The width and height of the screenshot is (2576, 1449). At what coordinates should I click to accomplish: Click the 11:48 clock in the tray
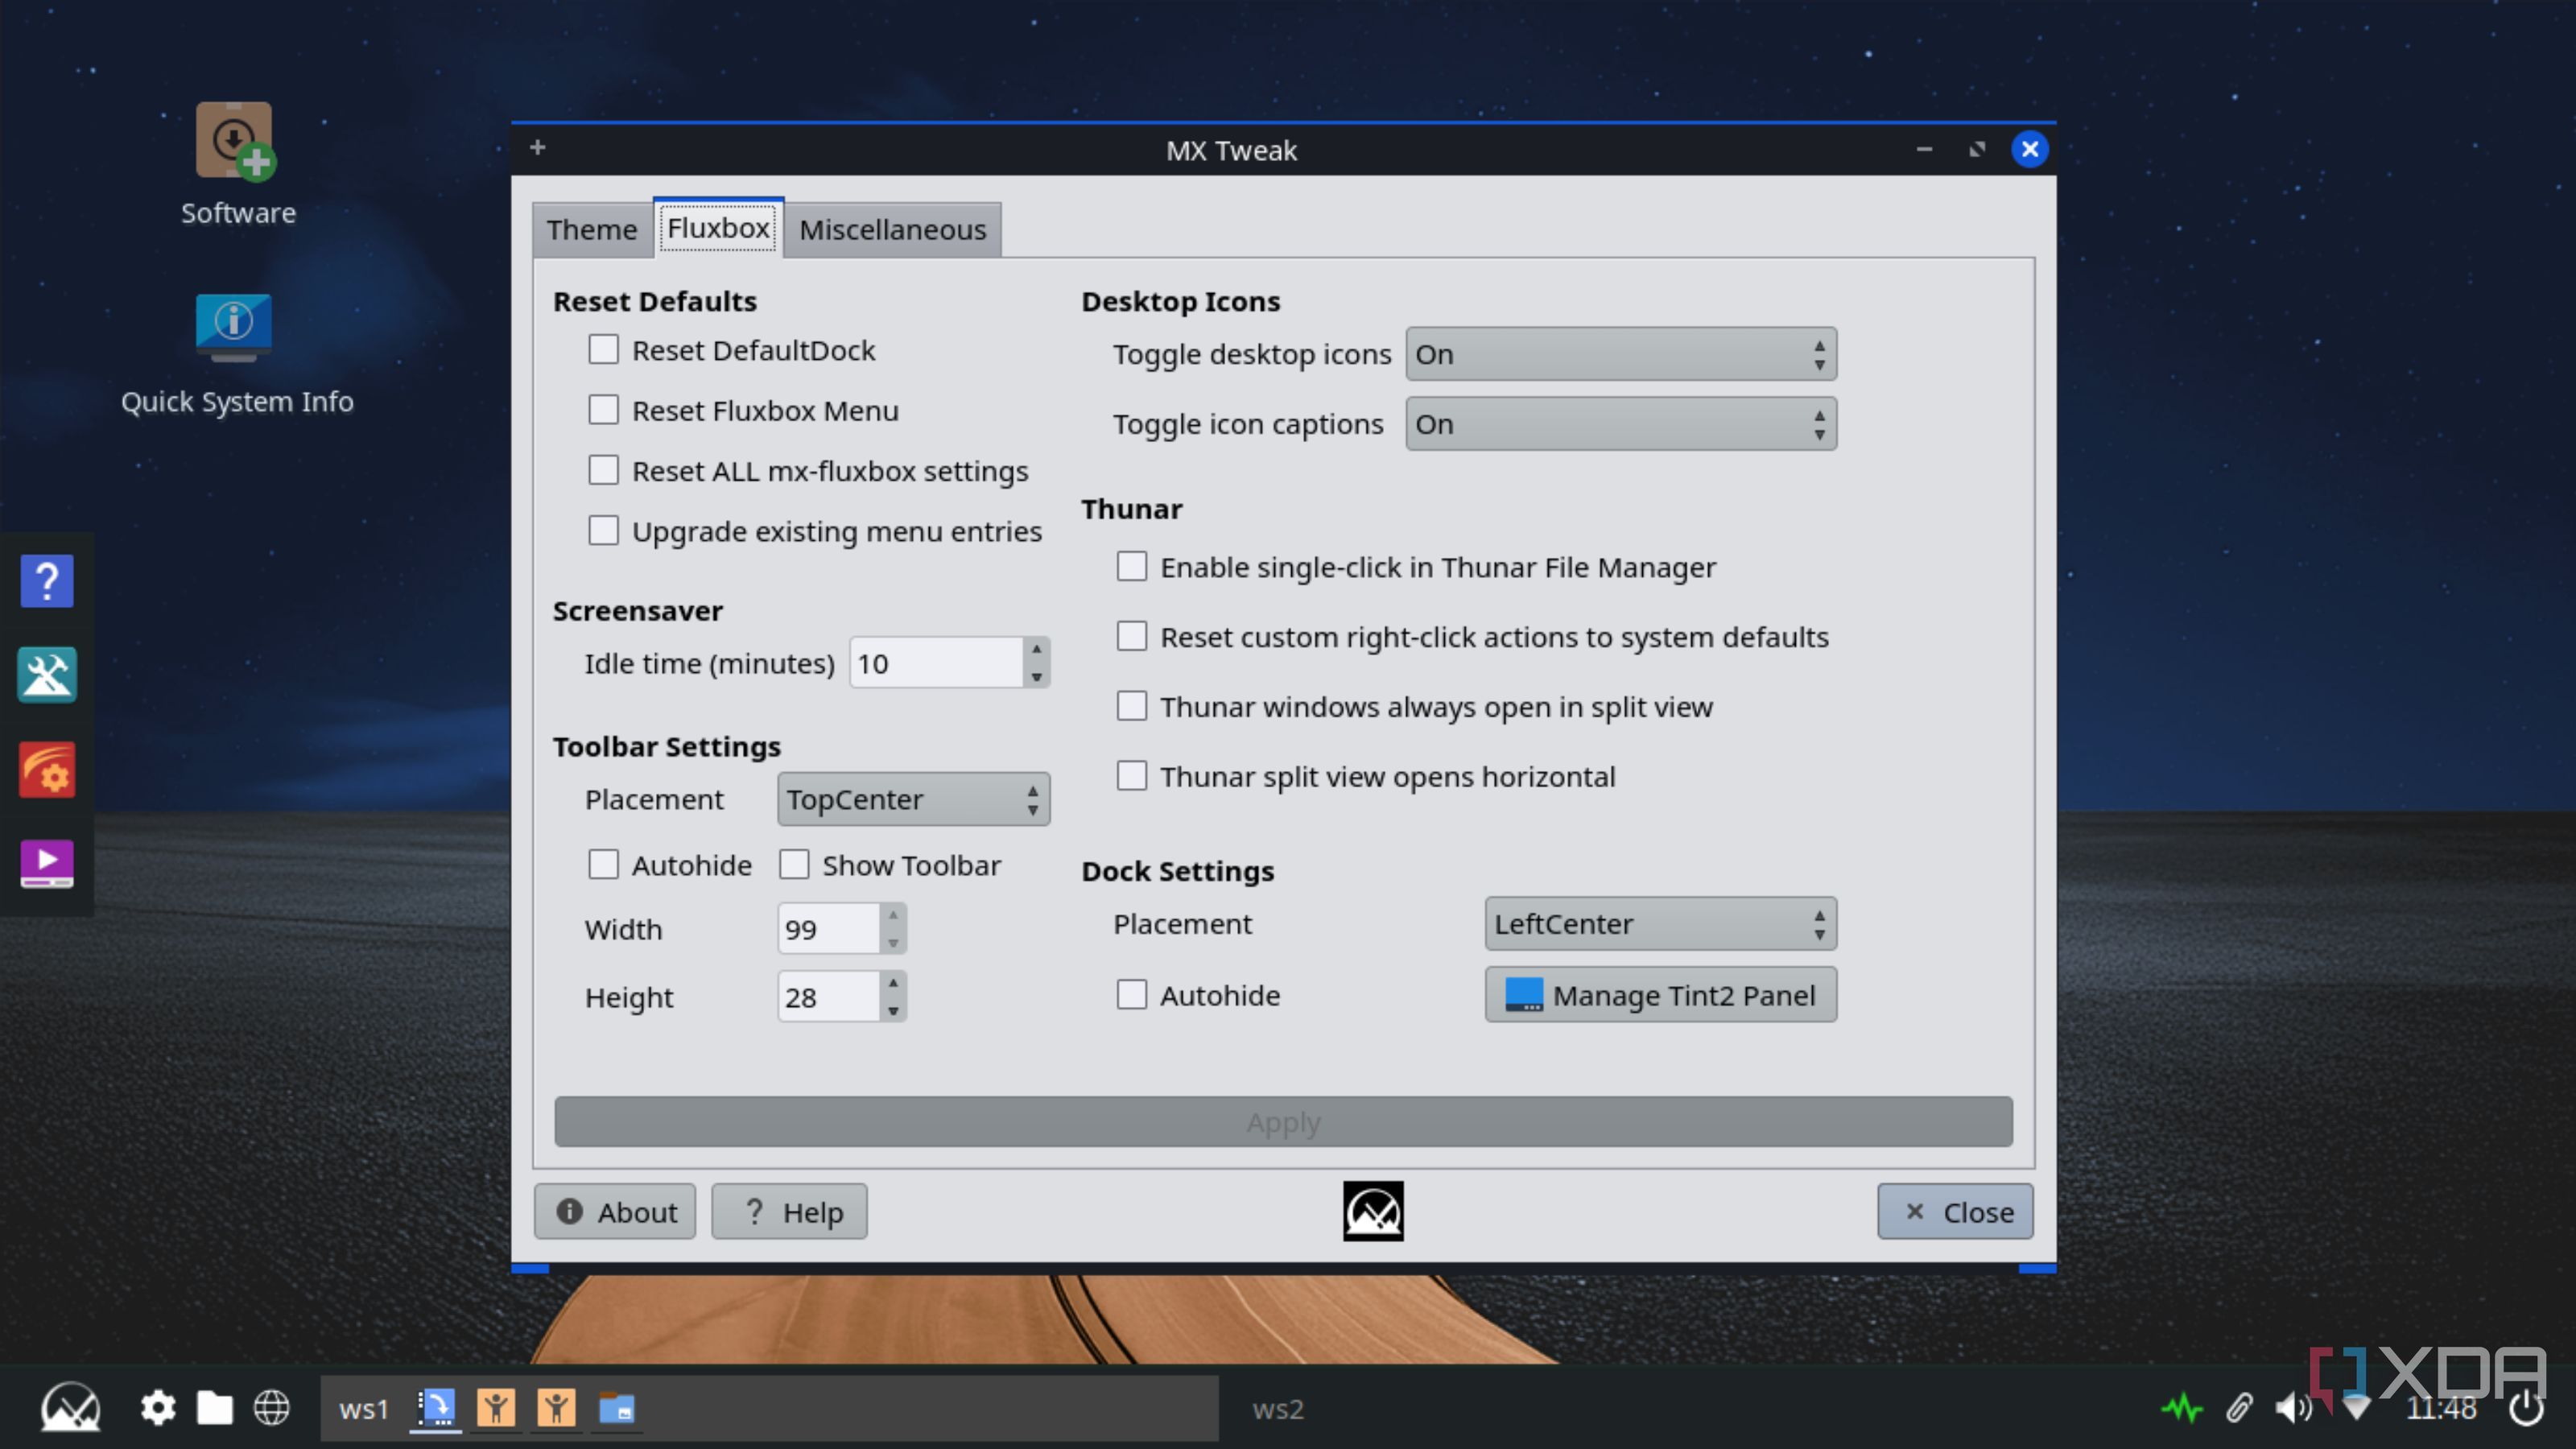pos(2441,1409)
